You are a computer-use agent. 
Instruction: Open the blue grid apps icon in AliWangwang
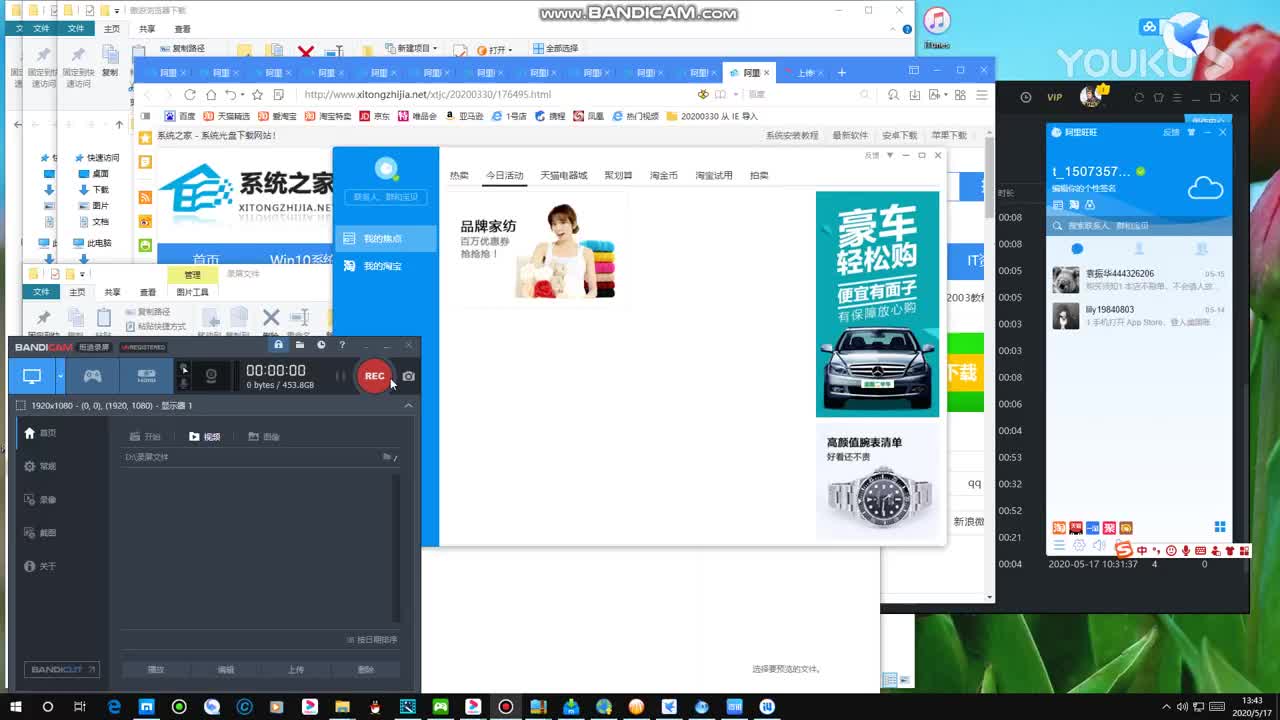(x=1219, y=527)
